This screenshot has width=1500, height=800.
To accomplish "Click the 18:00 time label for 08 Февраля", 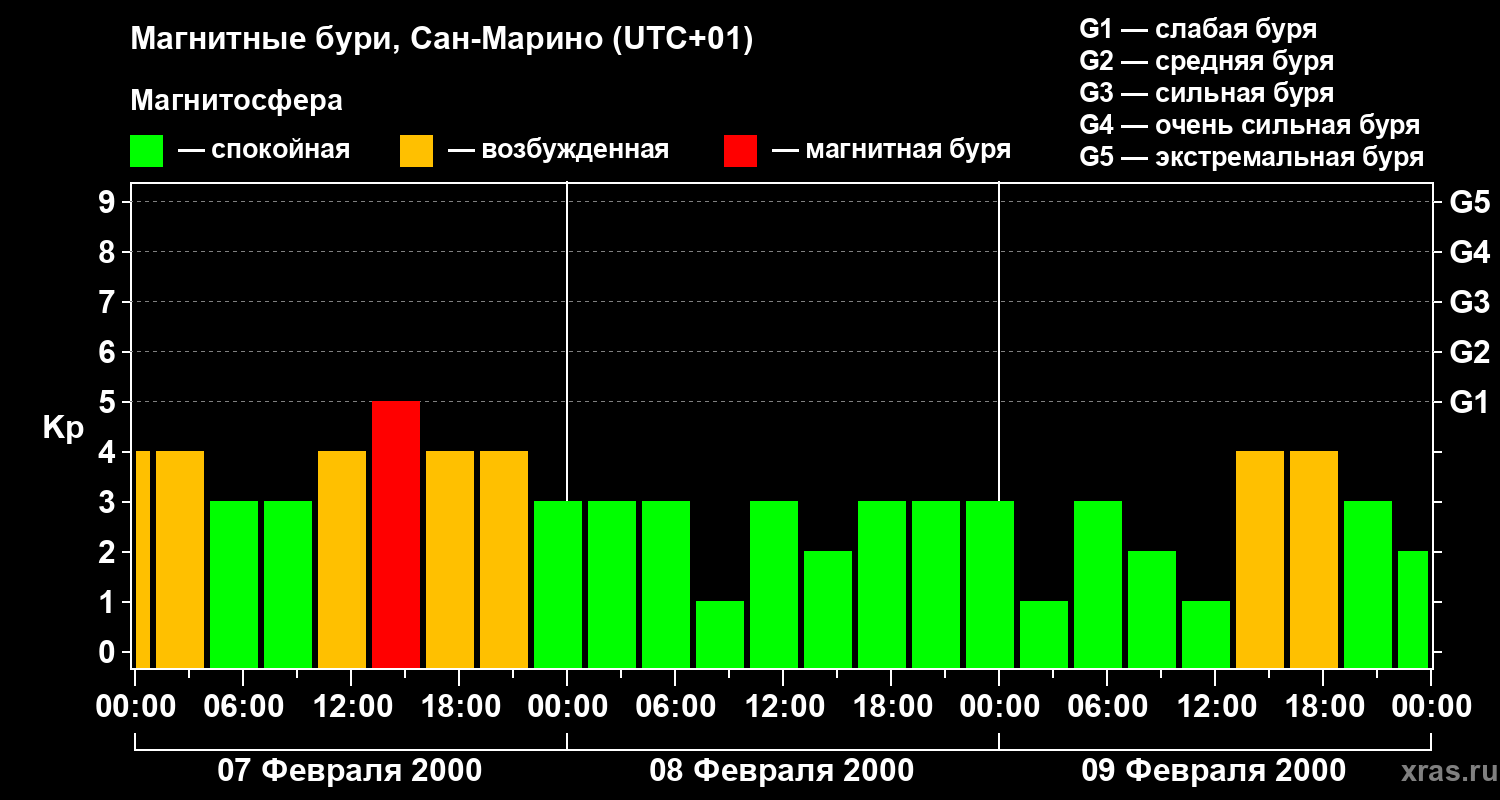I will [x=891, y=707].
